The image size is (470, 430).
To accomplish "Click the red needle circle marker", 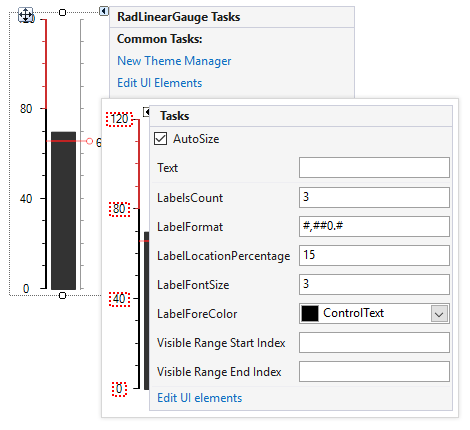I will 89,141.
